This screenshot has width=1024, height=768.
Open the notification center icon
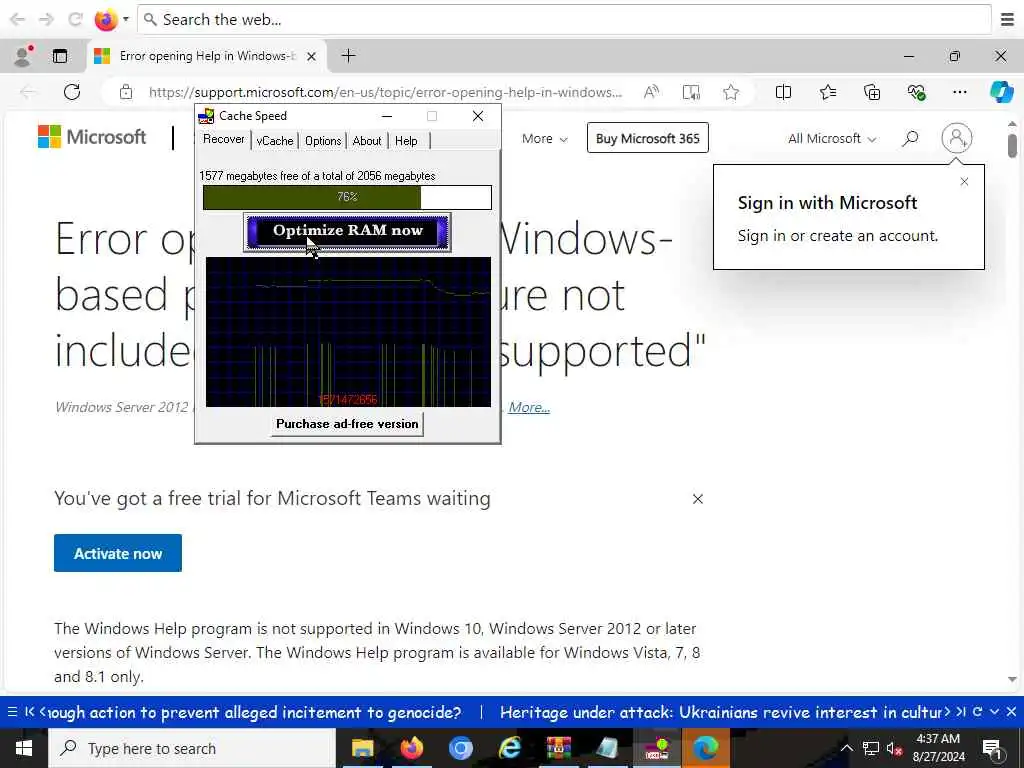pyautogui.click(x=992, y=748)
